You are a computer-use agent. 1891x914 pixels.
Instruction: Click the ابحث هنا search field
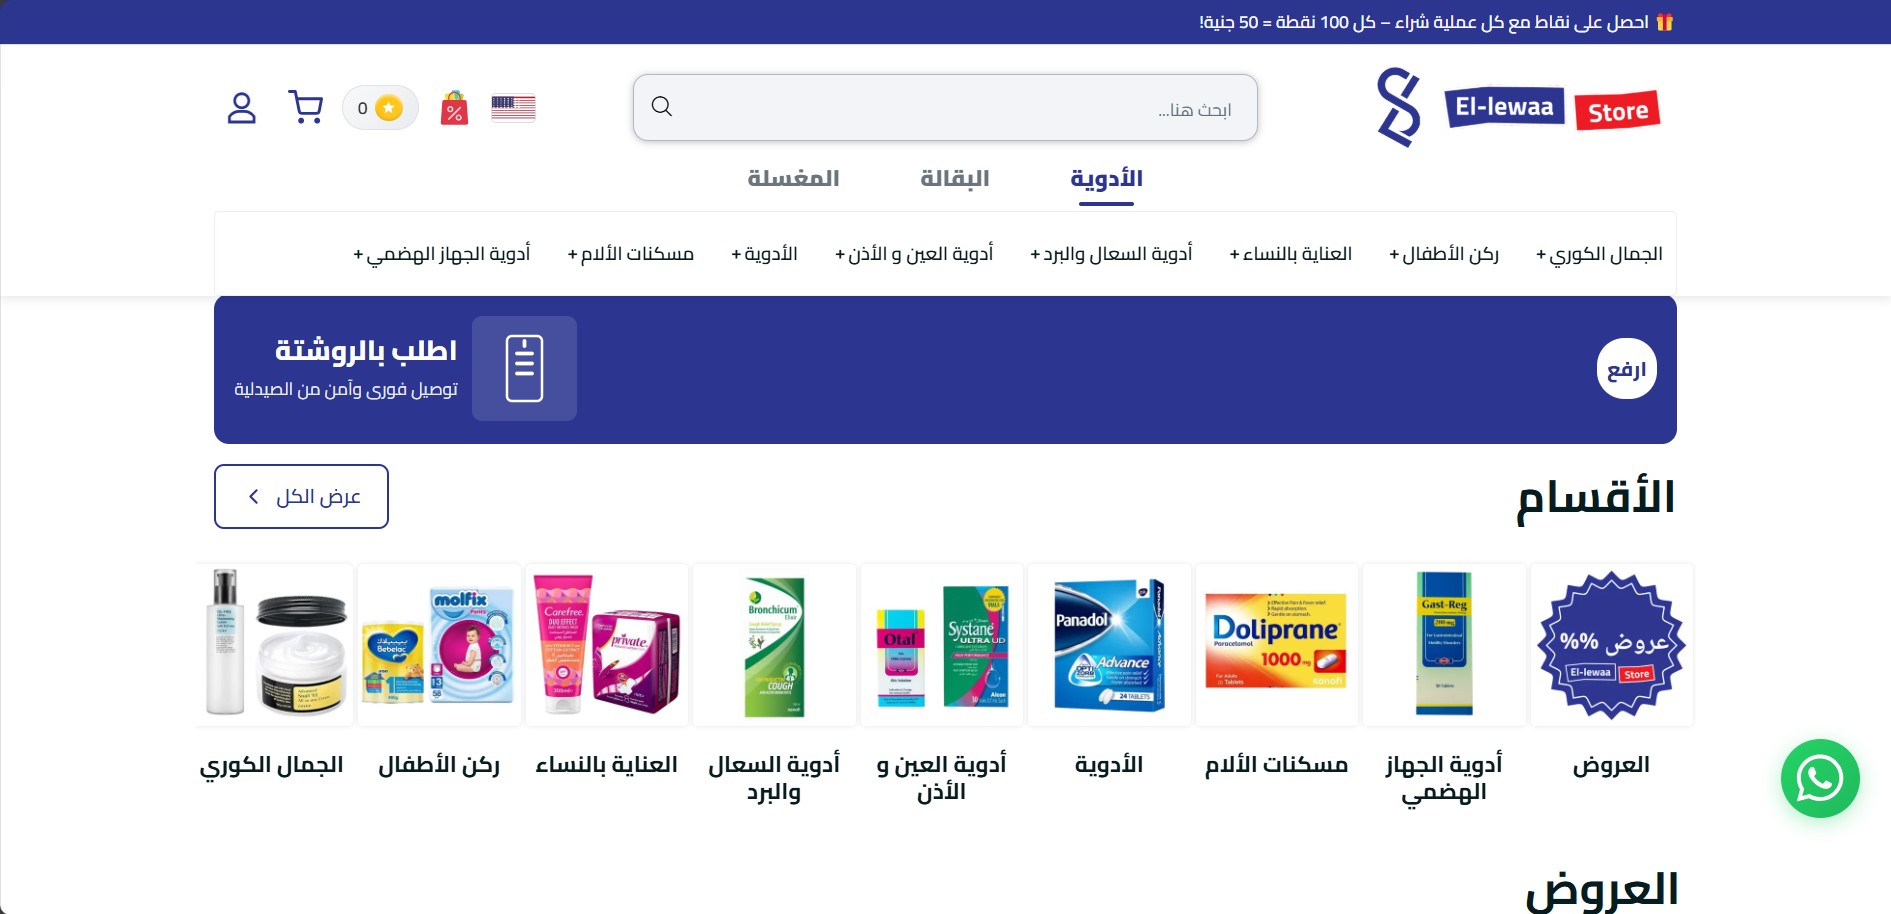pos(945,107)
